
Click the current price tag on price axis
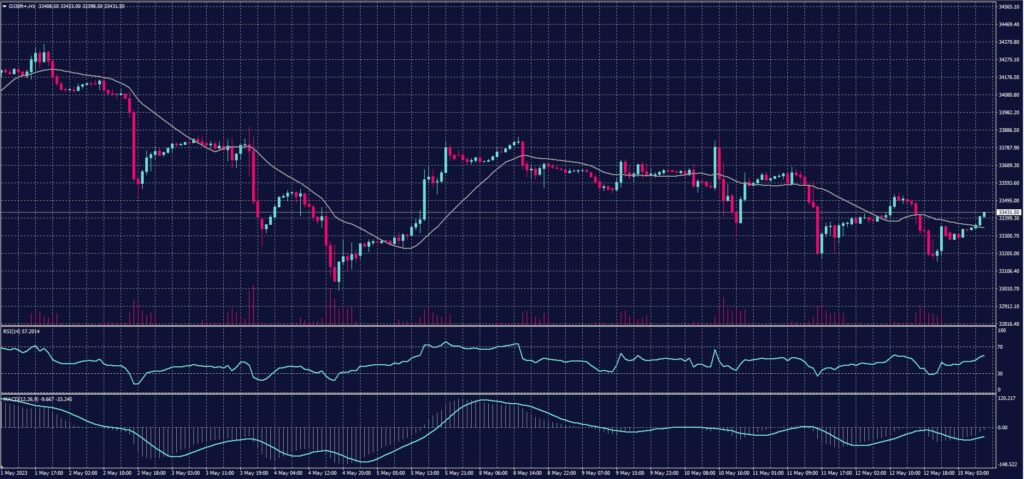point(1006,212)
